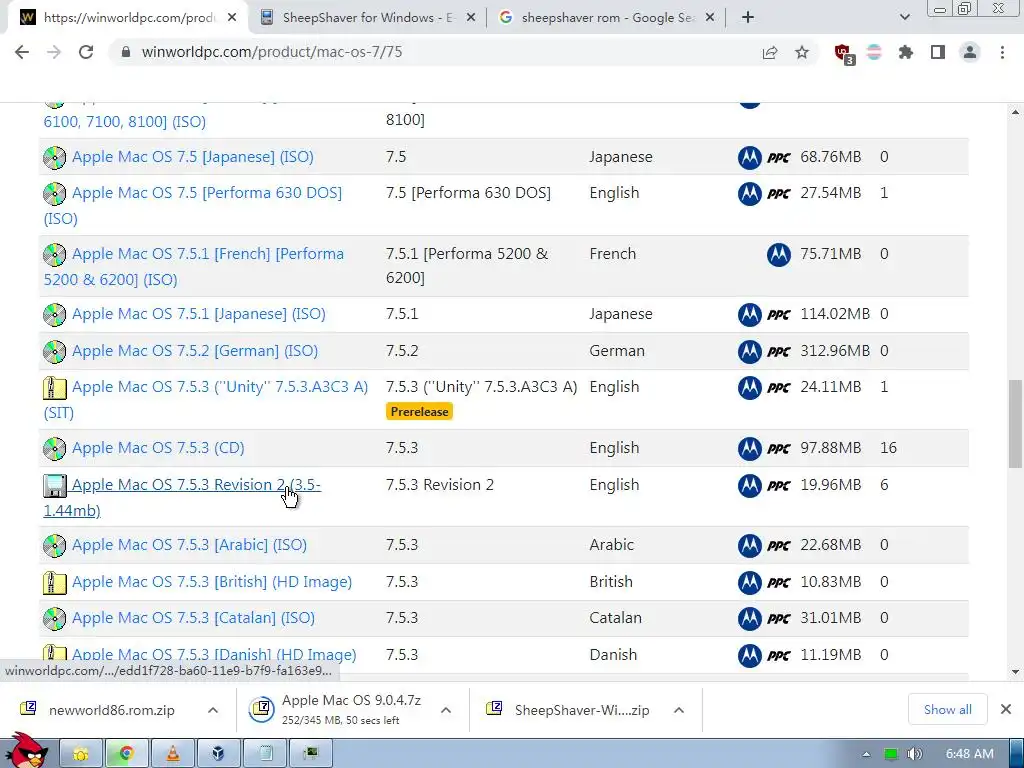This screenshot has height=768, width=1024.
Task: Toggle the browser side panel
Action: coord(938,52)
